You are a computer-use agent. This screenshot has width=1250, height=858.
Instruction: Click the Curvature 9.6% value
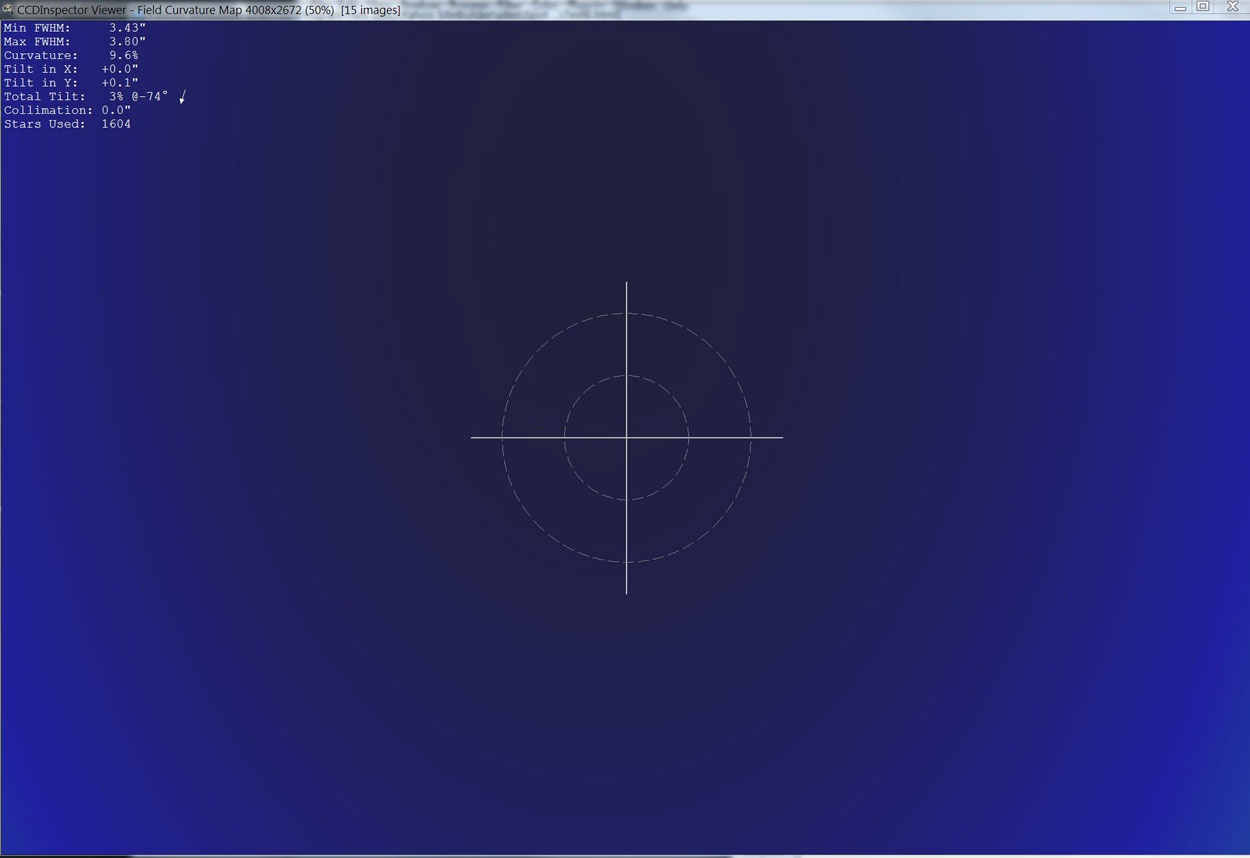(x=124, y=56)
